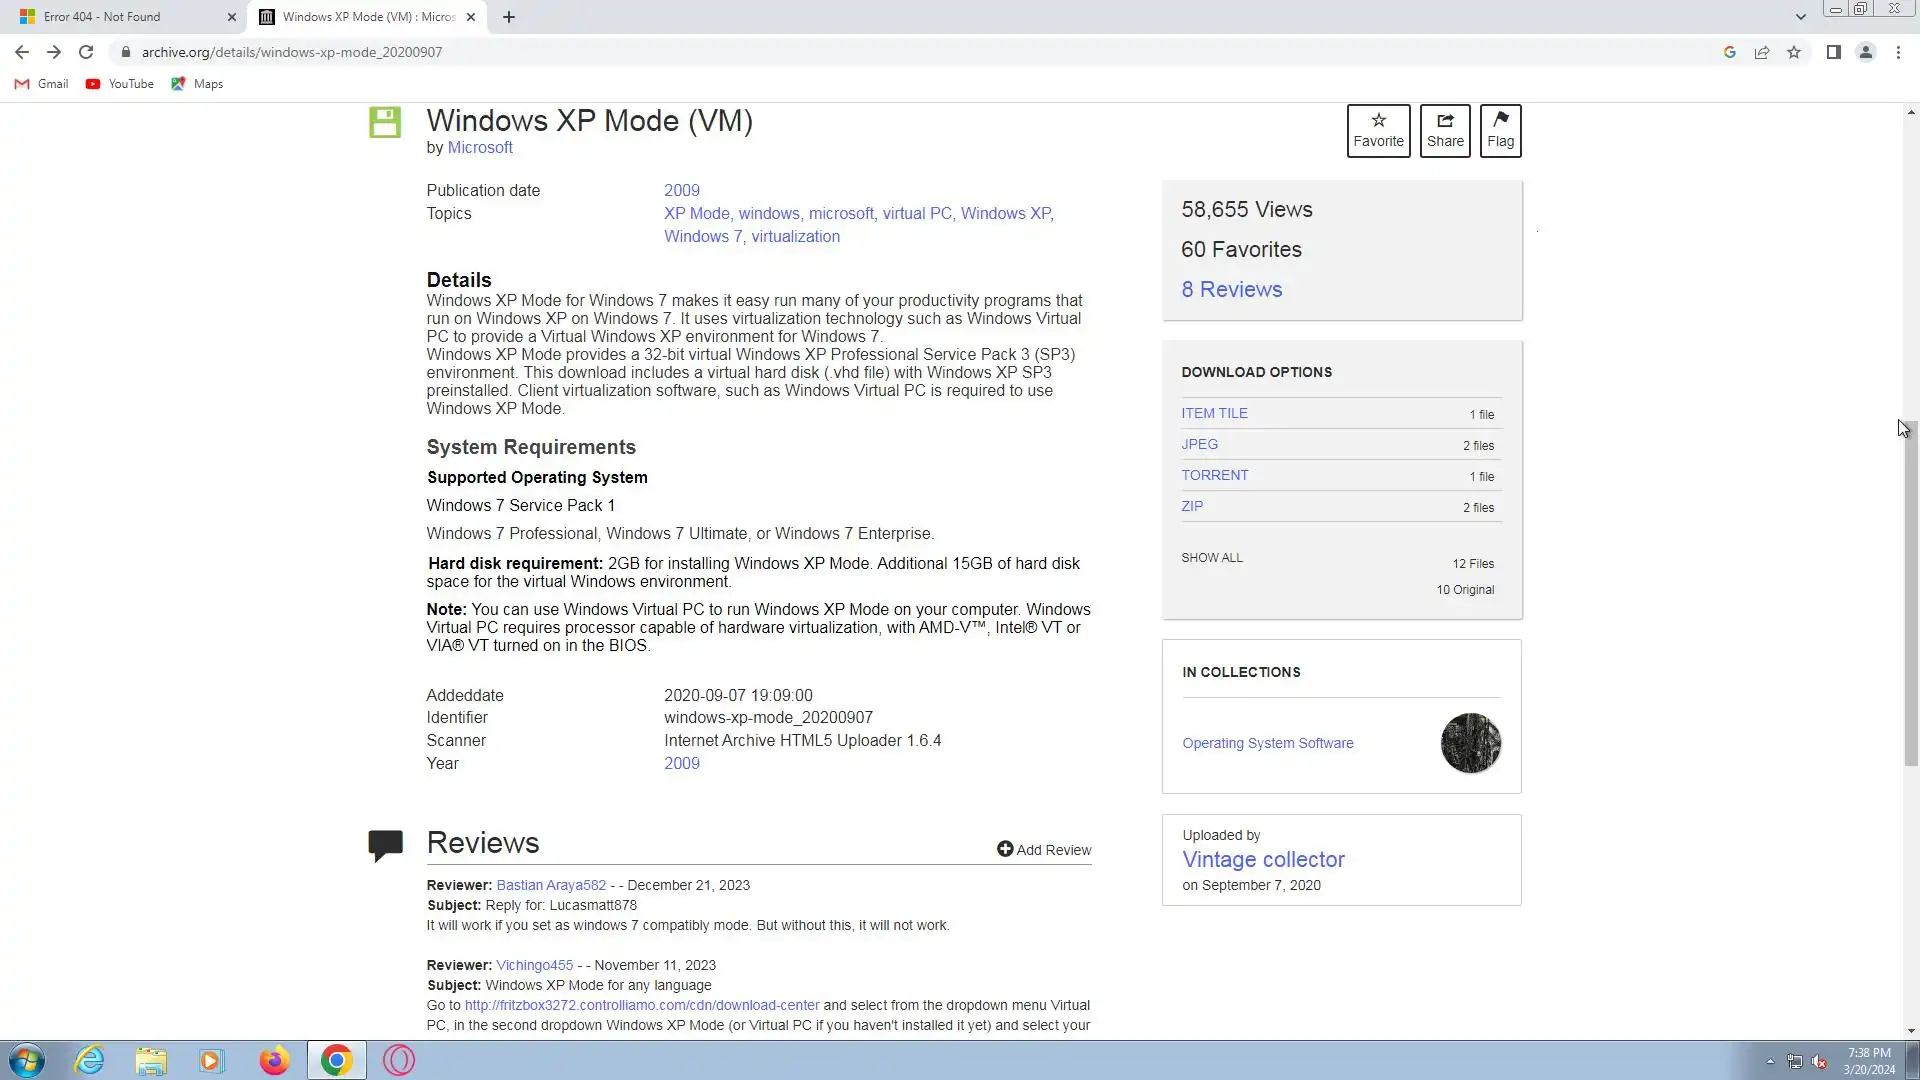The image size is (1920, 1080).
Task: Reload the page
Action: 86,52
